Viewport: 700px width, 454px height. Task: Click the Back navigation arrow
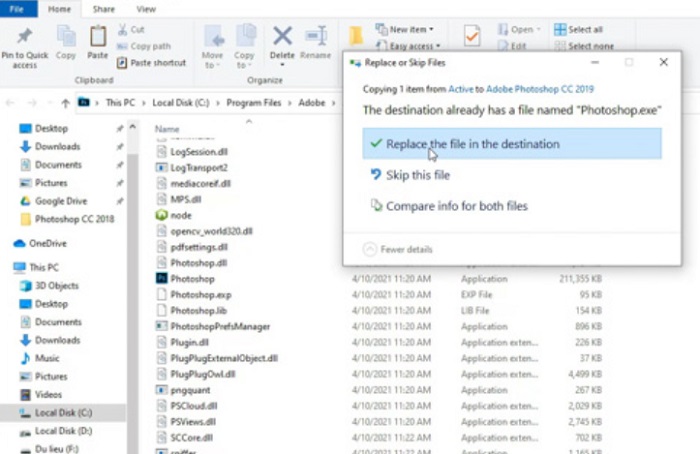[10, 103]
